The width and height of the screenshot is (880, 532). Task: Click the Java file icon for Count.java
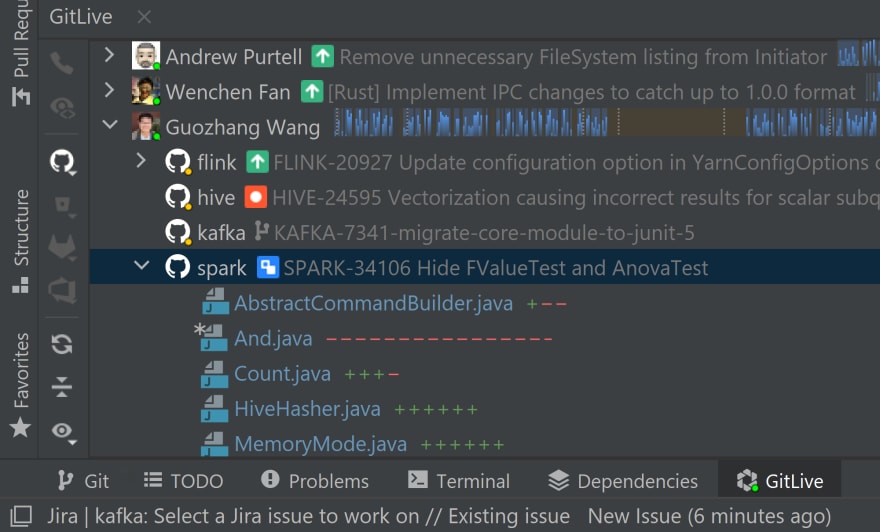tap(214, 374)
